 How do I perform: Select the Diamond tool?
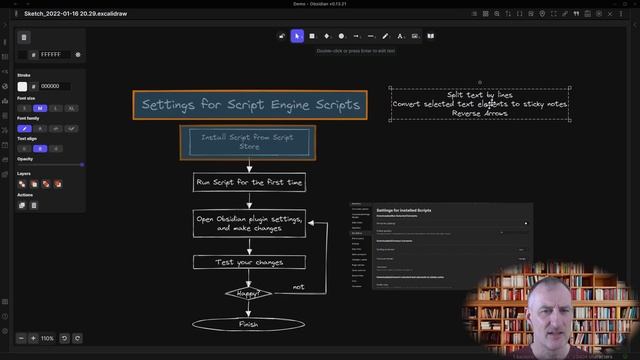327,36
